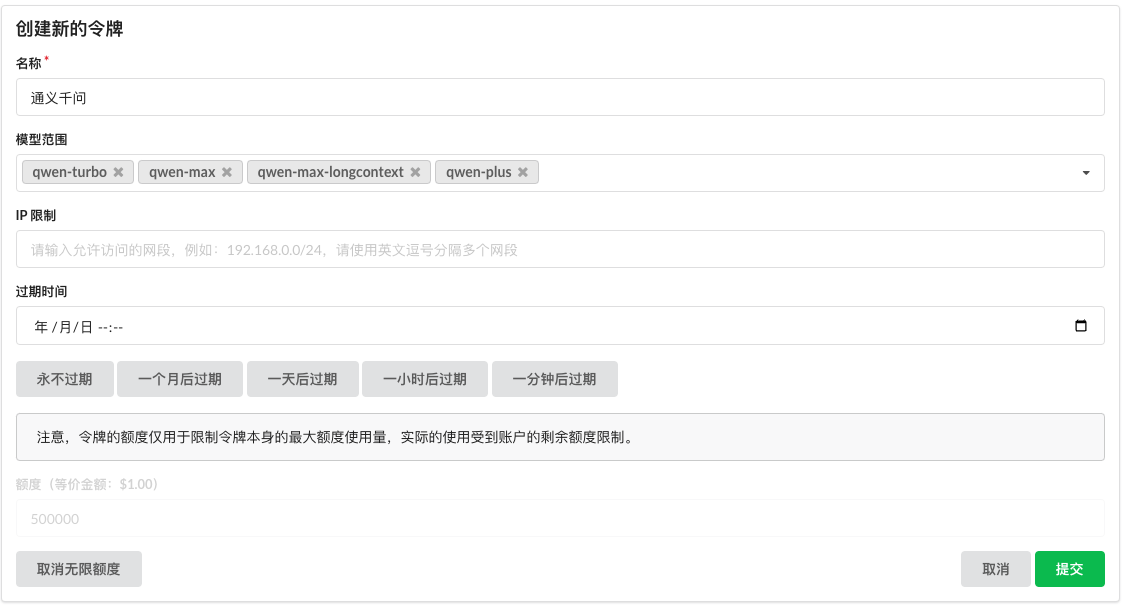Submit the form with 提交

[x=1069, y=568]
